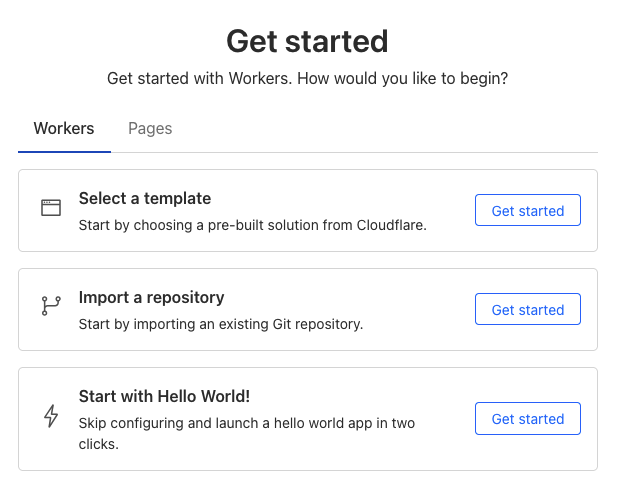This screenshot has width=617, height=484.
Task: Click the lightning bolt Hello World icon
Action: tap(51, 416)
